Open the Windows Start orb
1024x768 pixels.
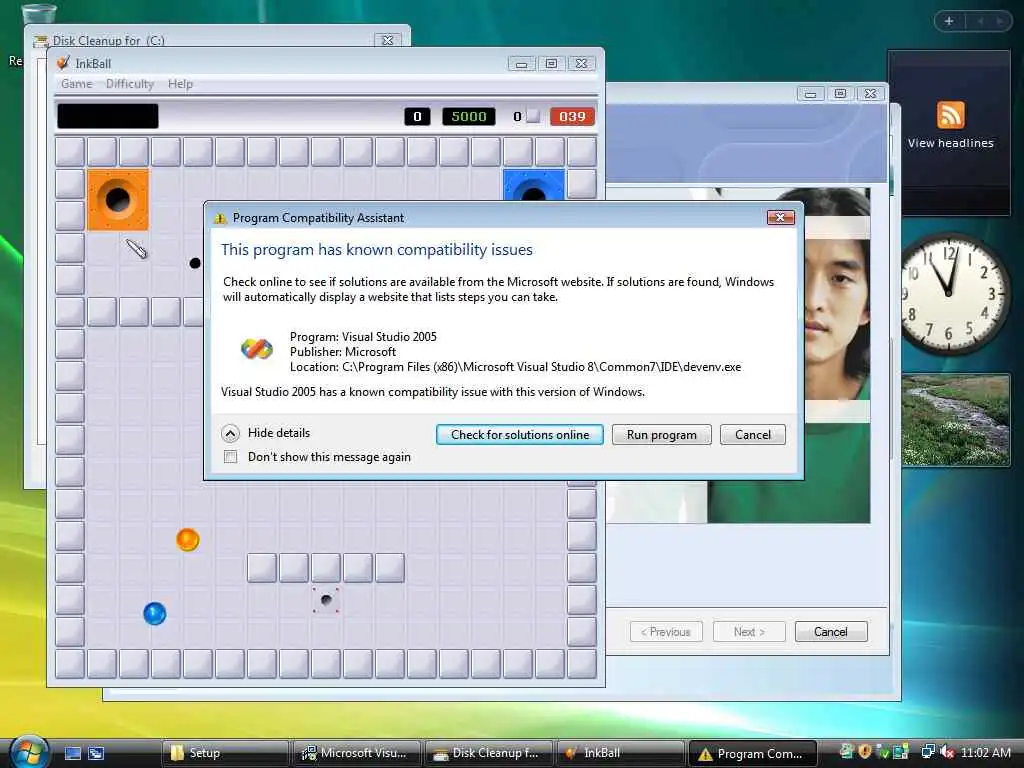tap(29, 752)
